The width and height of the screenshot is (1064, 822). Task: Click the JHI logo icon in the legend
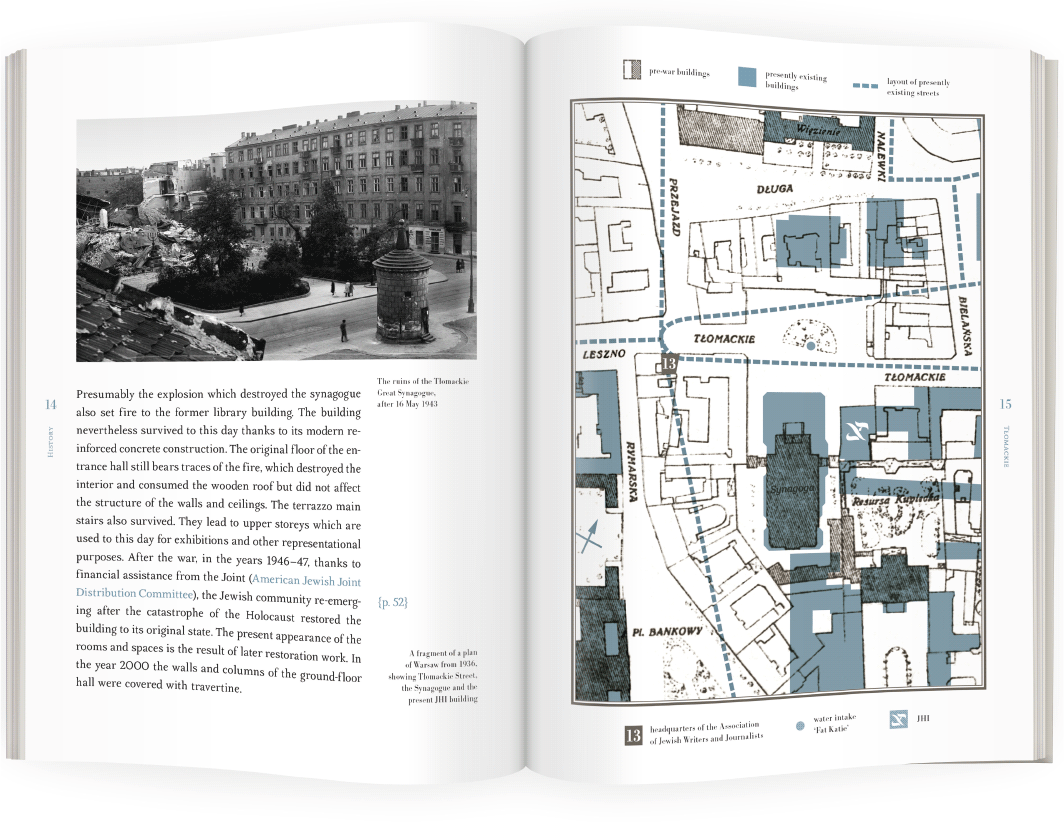click(898, 719)
